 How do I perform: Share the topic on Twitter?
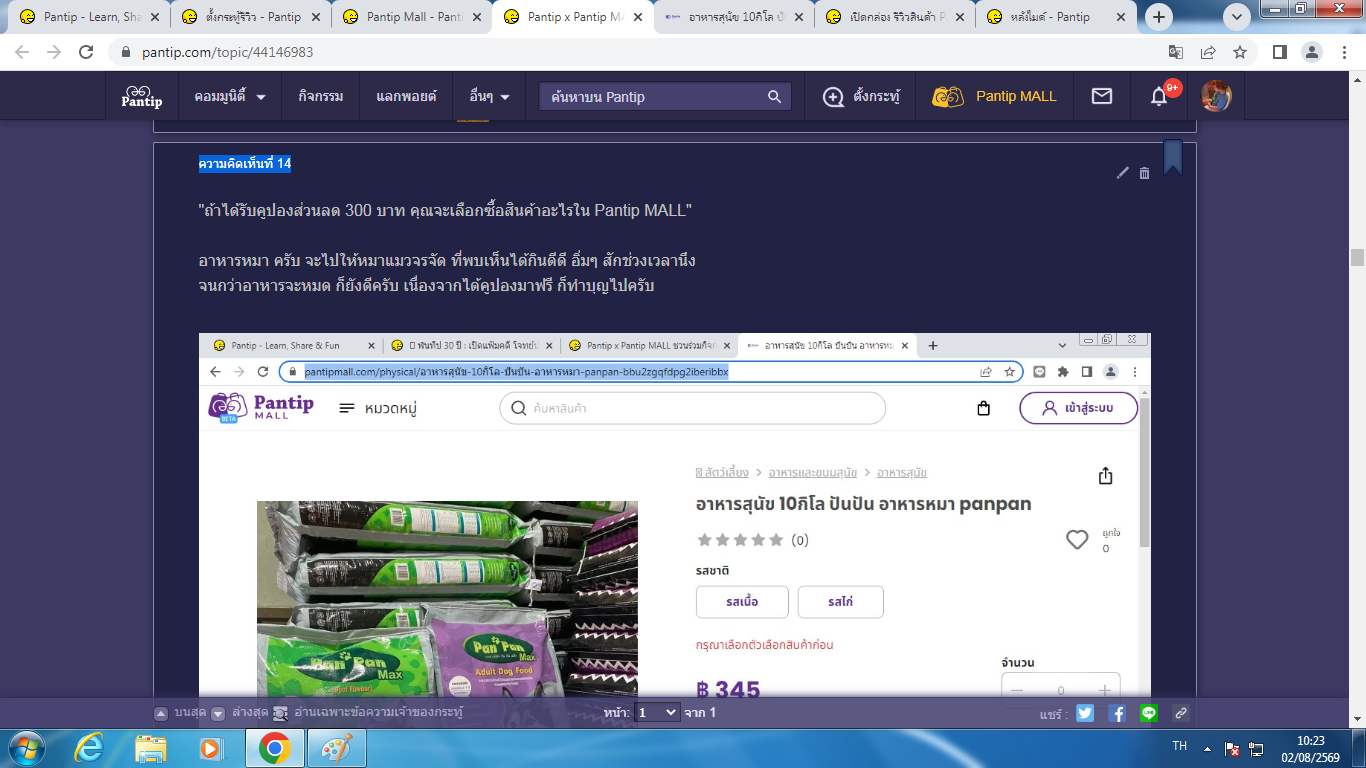1085,713
